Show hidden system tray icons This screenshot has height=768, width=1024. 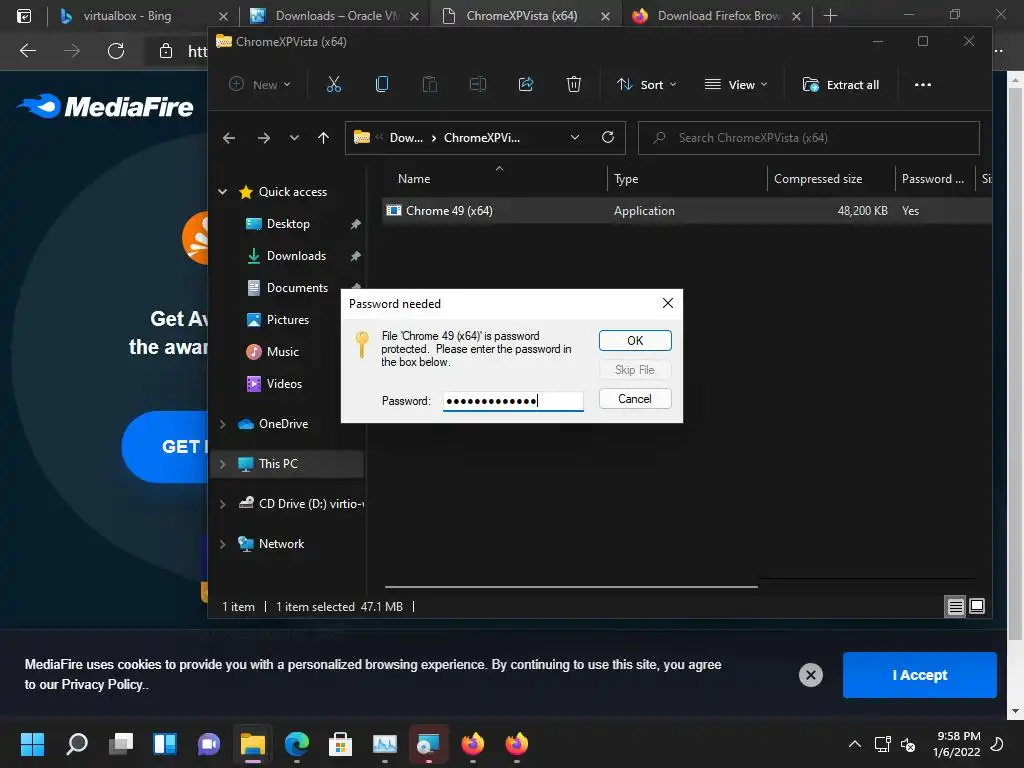click(854, 744)
